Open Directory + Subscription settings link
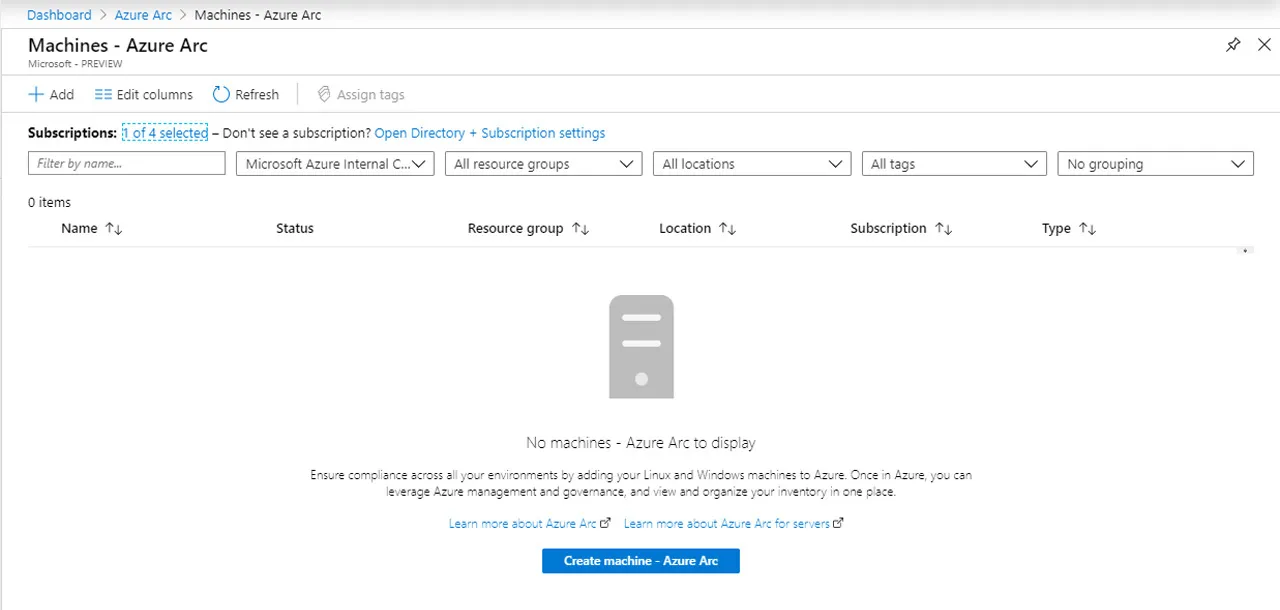The height and width of the screenshot is (610, 1280). point(489,132)
